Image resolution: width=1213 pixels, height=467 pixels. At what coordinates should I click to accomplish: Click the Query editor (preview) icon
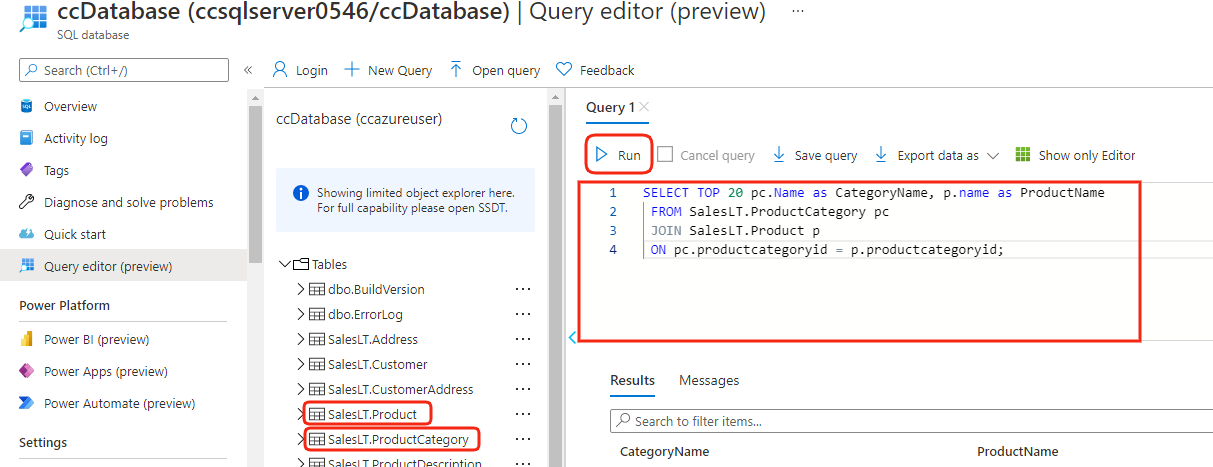pyautogui.click(x=27, y=266)
